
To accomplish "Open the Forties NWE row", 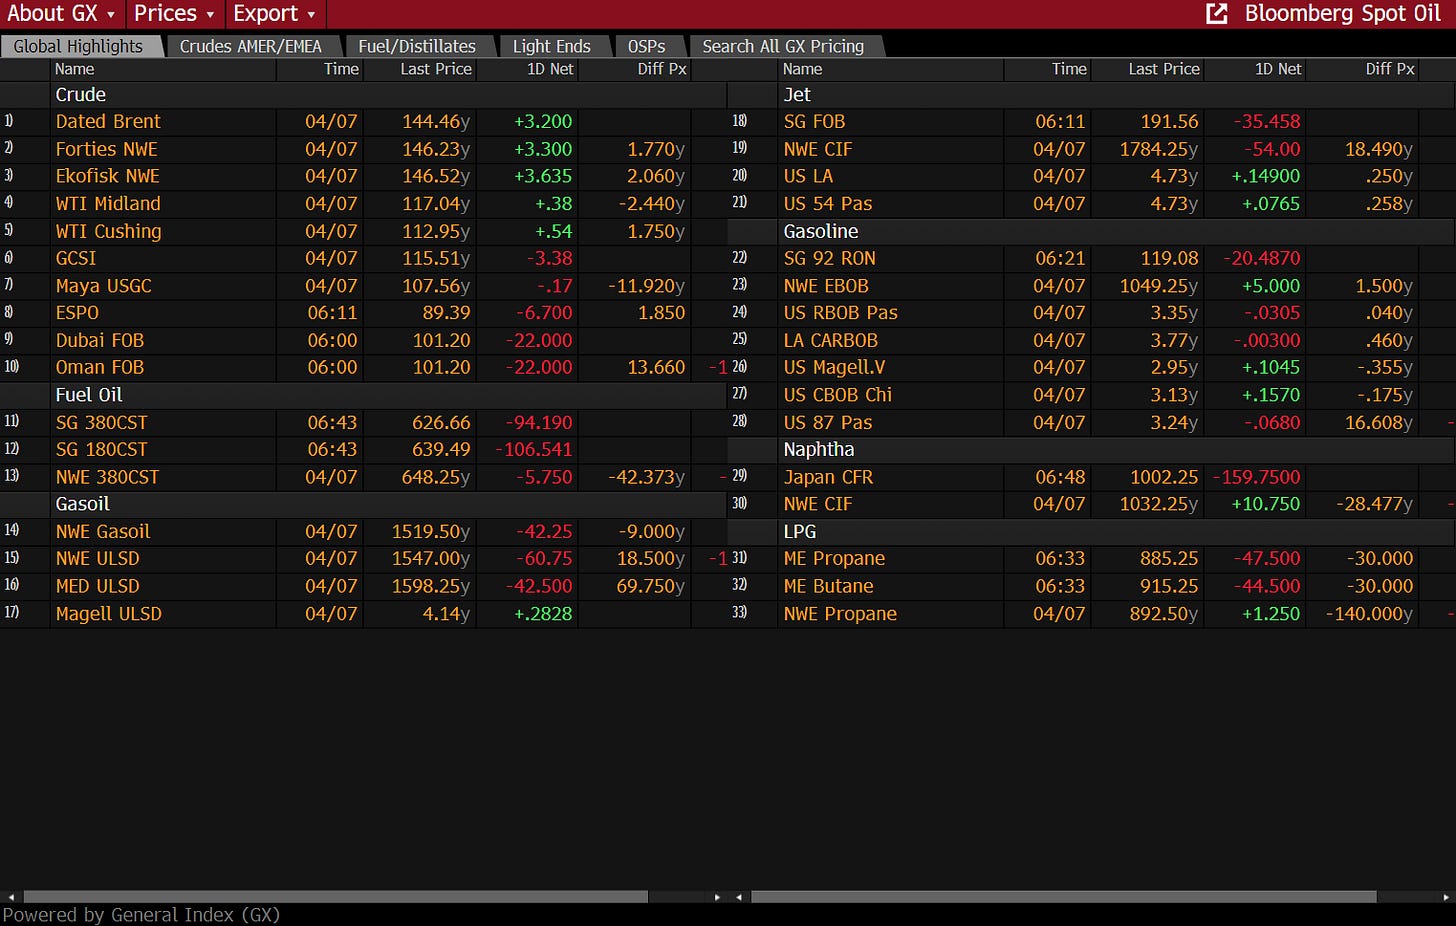I will (x=364, y=149).
